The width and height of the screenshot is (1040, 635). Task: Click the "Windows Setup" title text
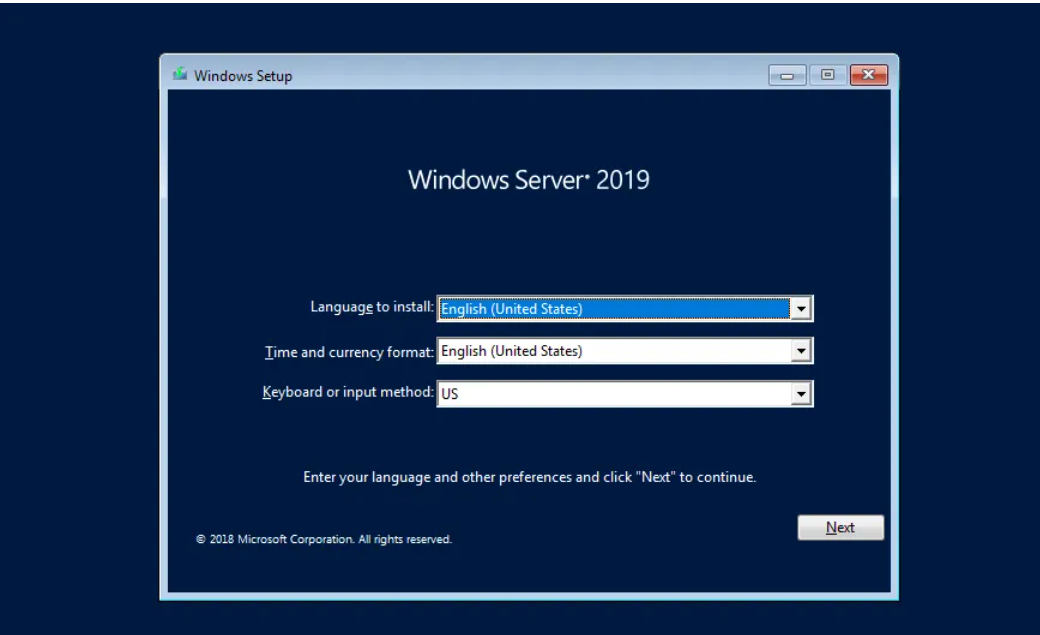pos(243,76)
